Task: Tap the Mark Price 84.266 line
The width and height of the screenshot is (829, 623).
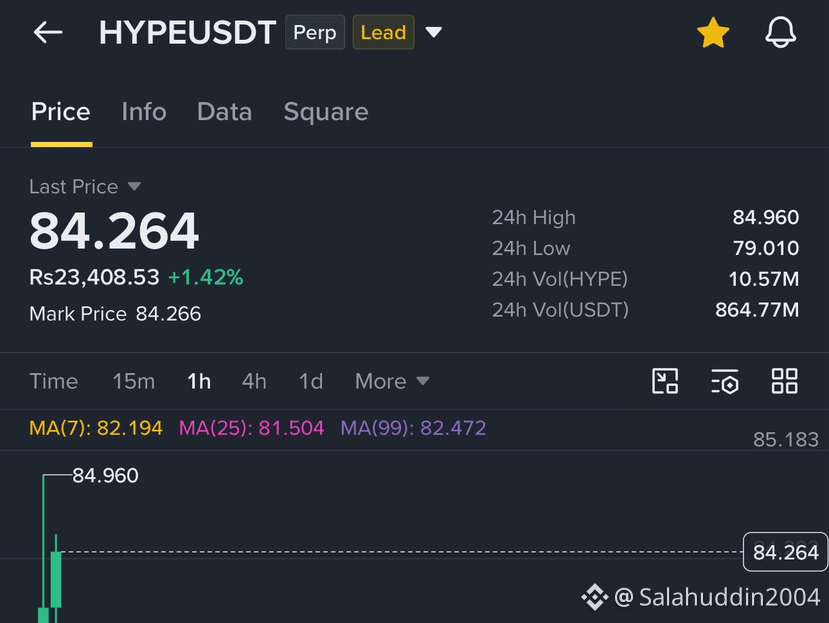Action: pyautogui.click(x=115, y=314)
